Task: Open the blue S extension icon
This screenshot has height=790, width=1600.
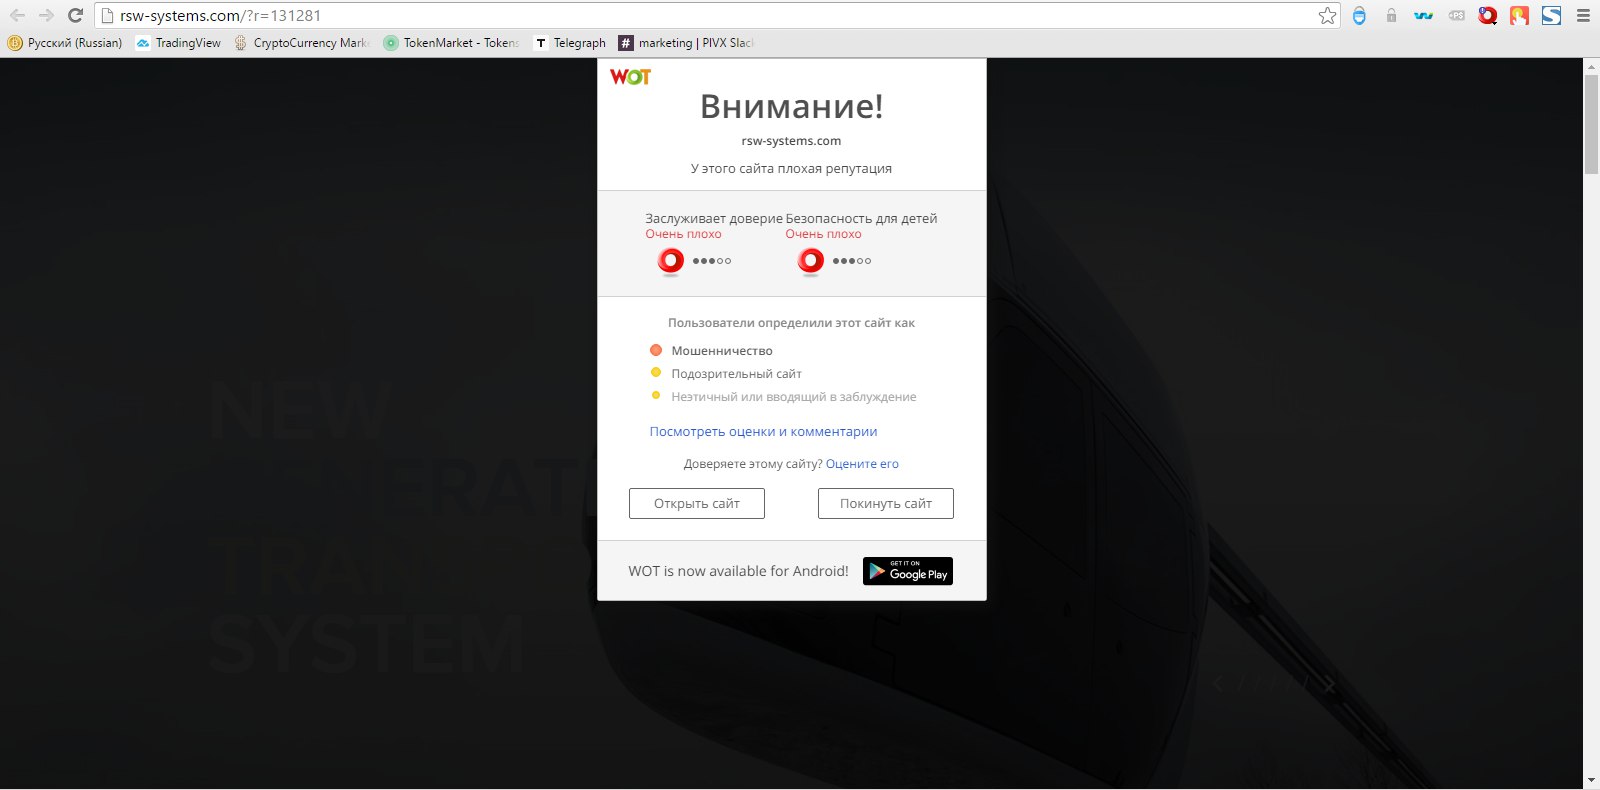Action: click(1551, 15)
